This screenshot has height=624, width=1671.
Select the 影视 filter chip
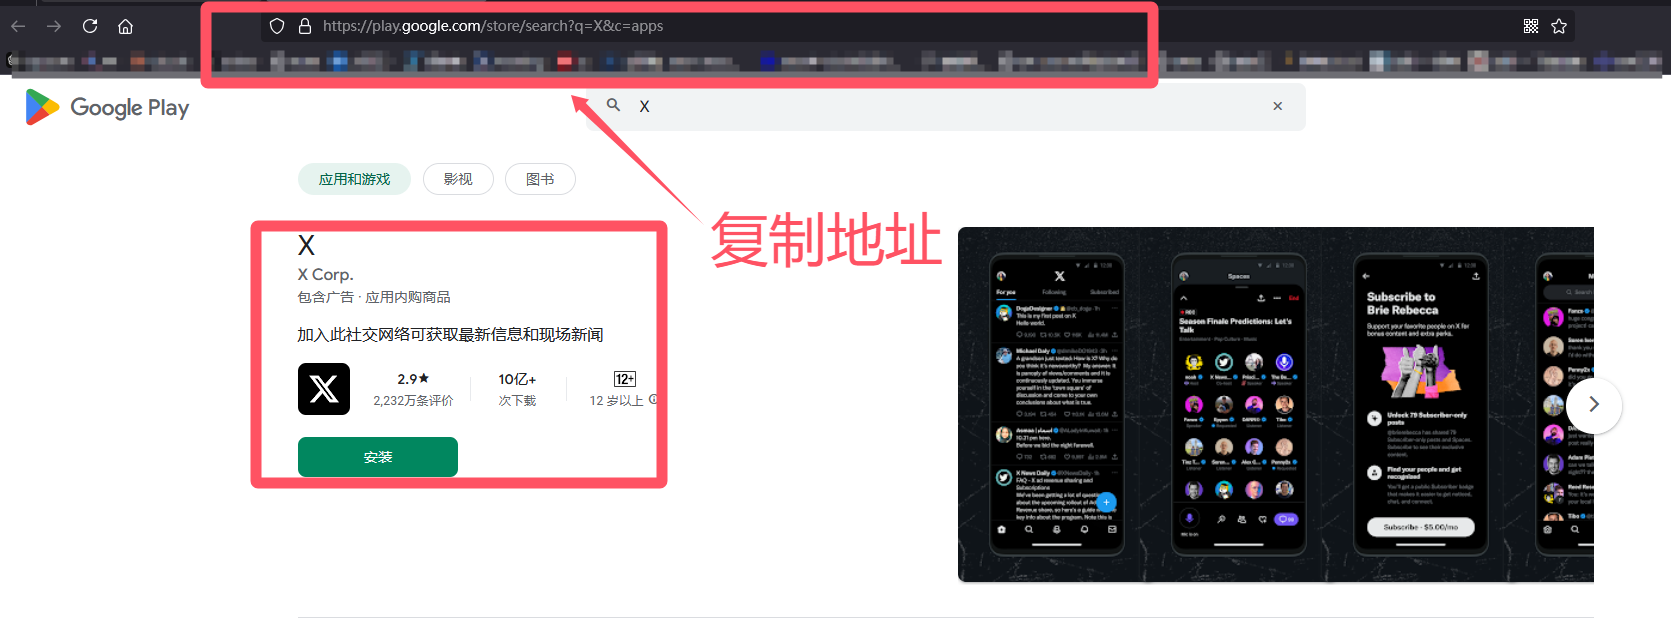tap(458, 179)
